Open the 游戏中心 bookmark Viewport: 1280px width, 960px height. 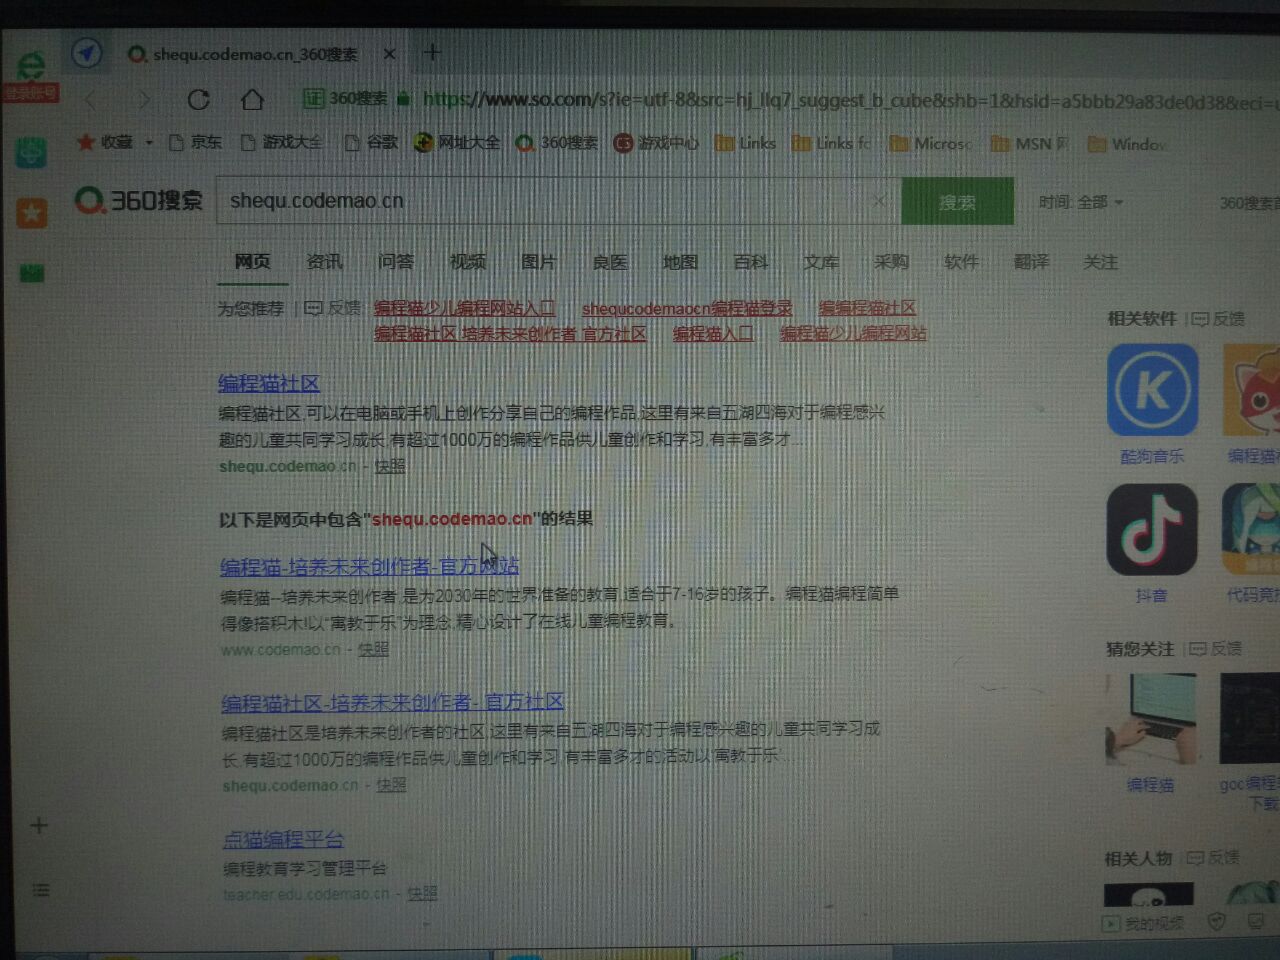point(656,143)
